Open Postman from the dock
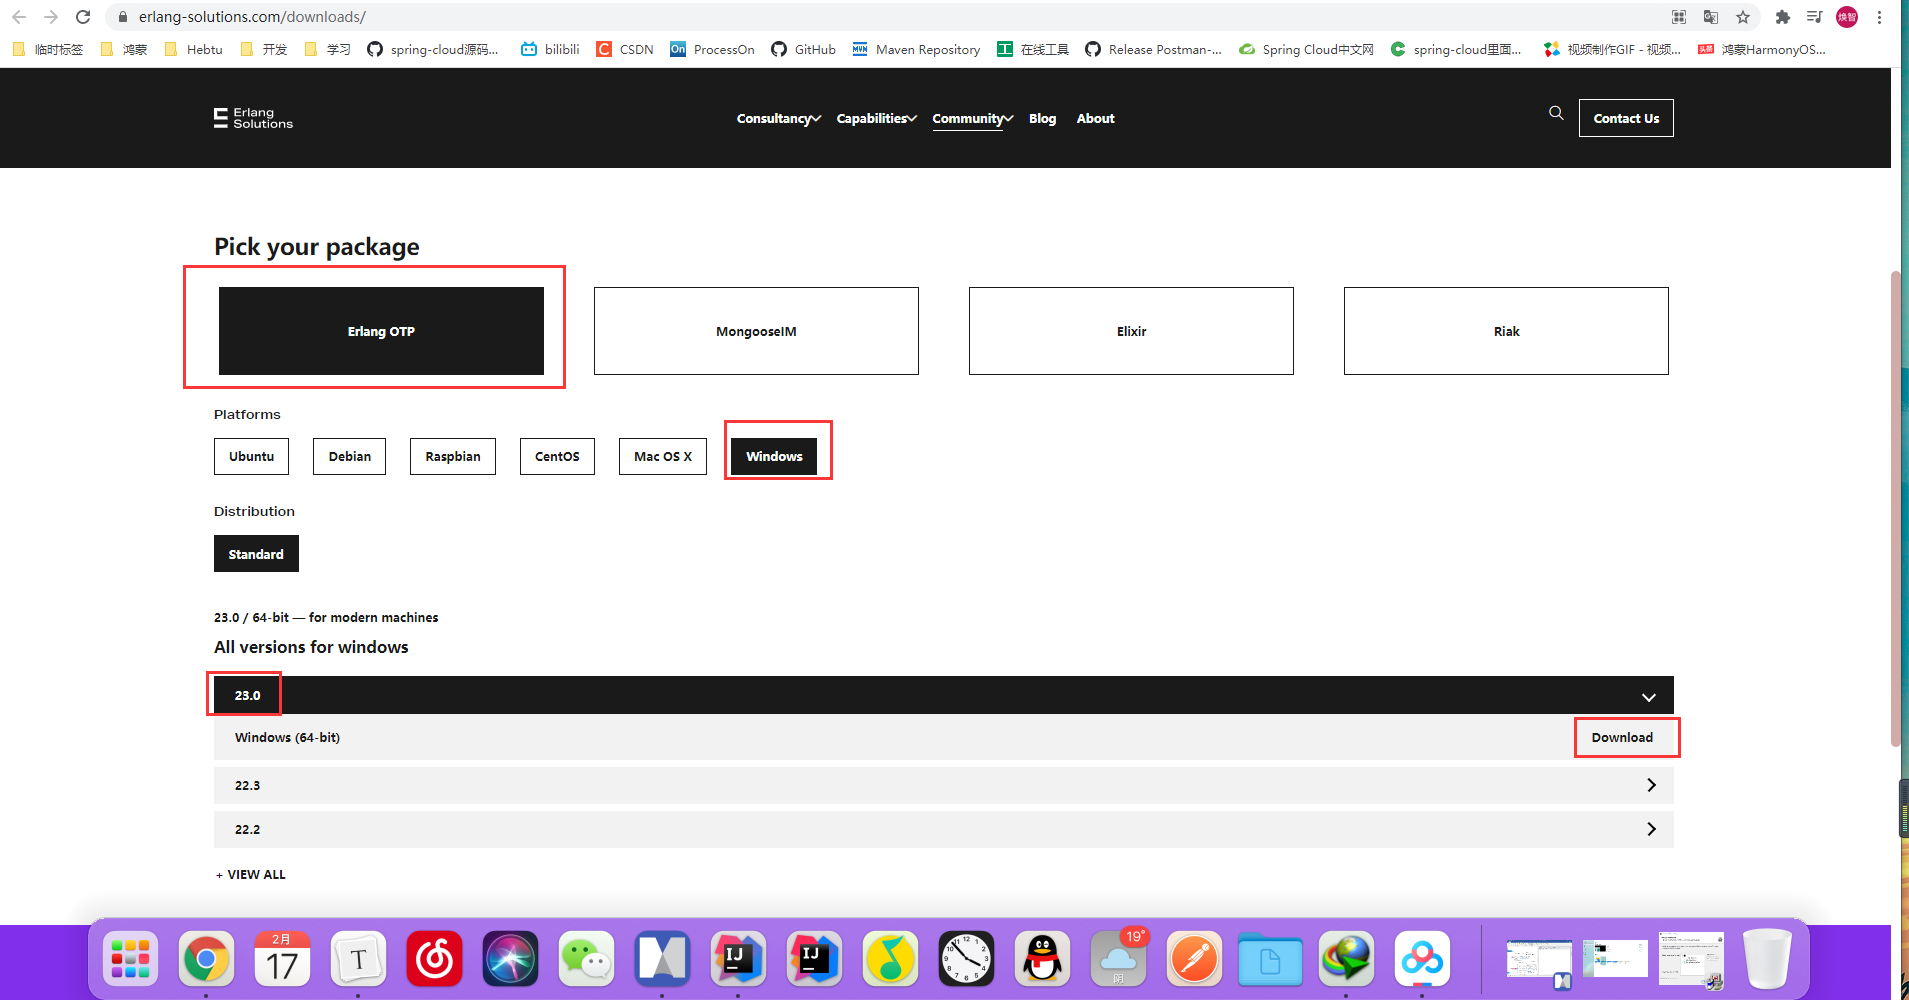The width and height of the screenshot is (1909, 1000). coord(1194,960)
